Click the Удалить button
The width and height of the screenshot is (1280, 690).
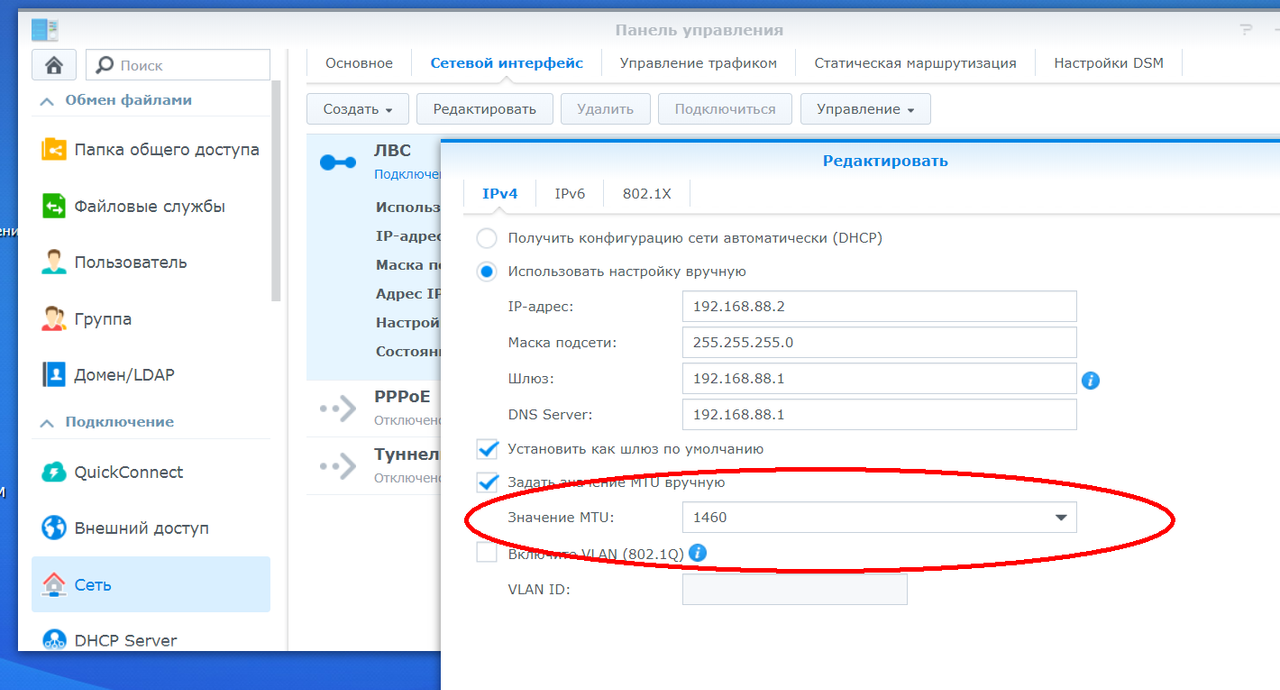coord(605,109)
